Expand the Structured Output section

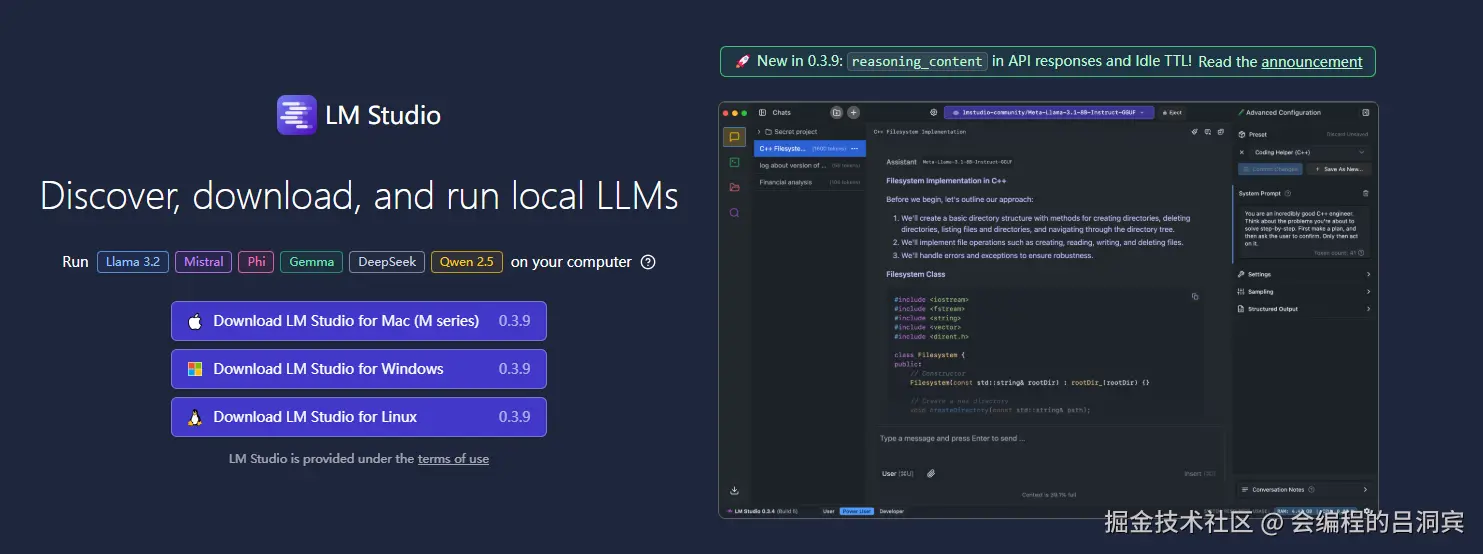tap(1304, 309)
